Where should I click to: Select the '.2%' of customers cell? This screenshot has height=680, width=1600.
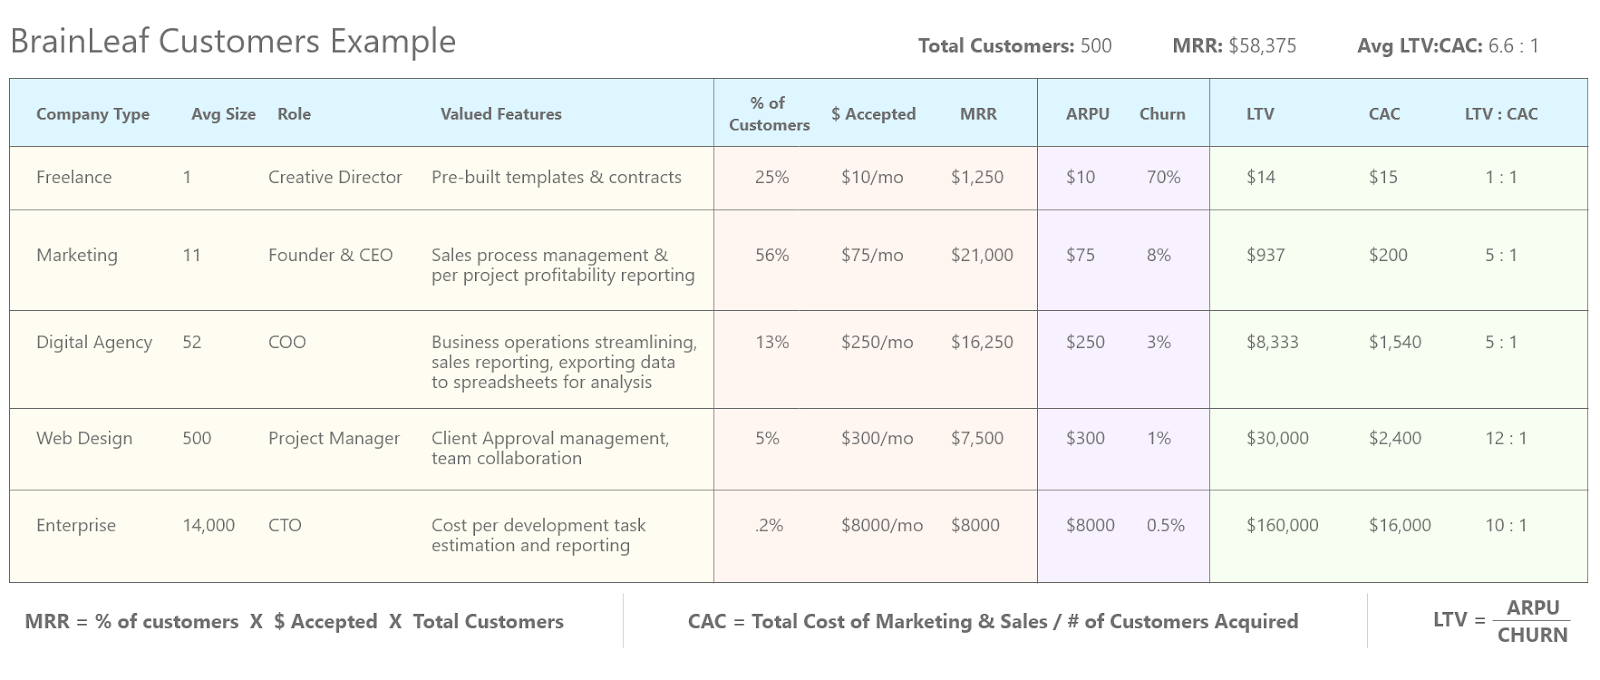(x=769, y=525)
